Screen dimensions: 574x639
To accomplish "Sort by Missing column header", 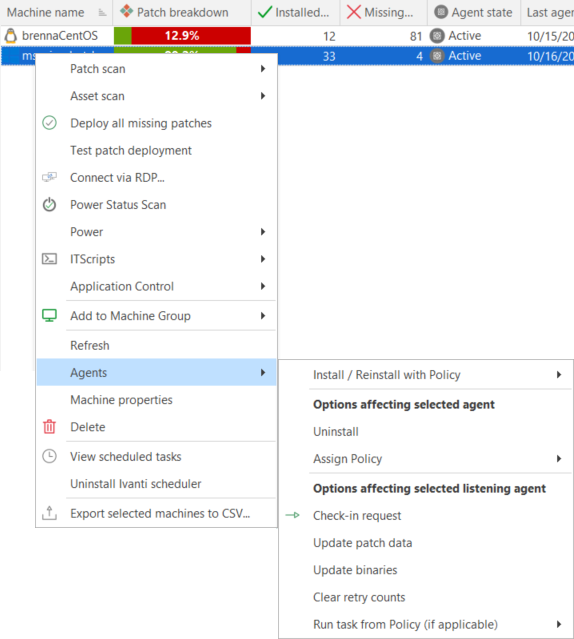I will tap(384, 12).
